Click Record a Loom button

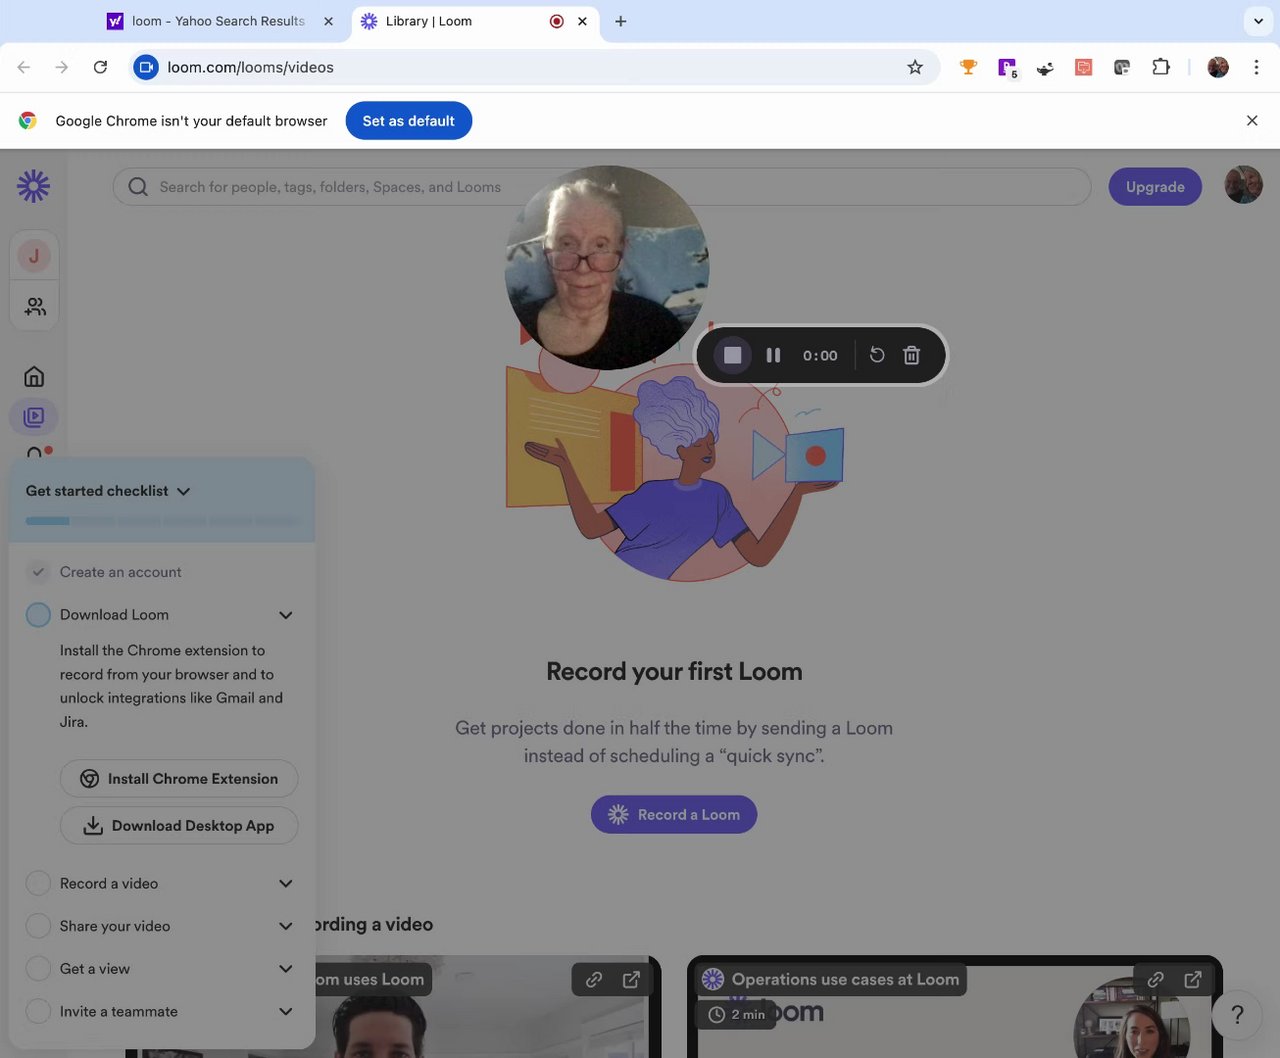674,814
